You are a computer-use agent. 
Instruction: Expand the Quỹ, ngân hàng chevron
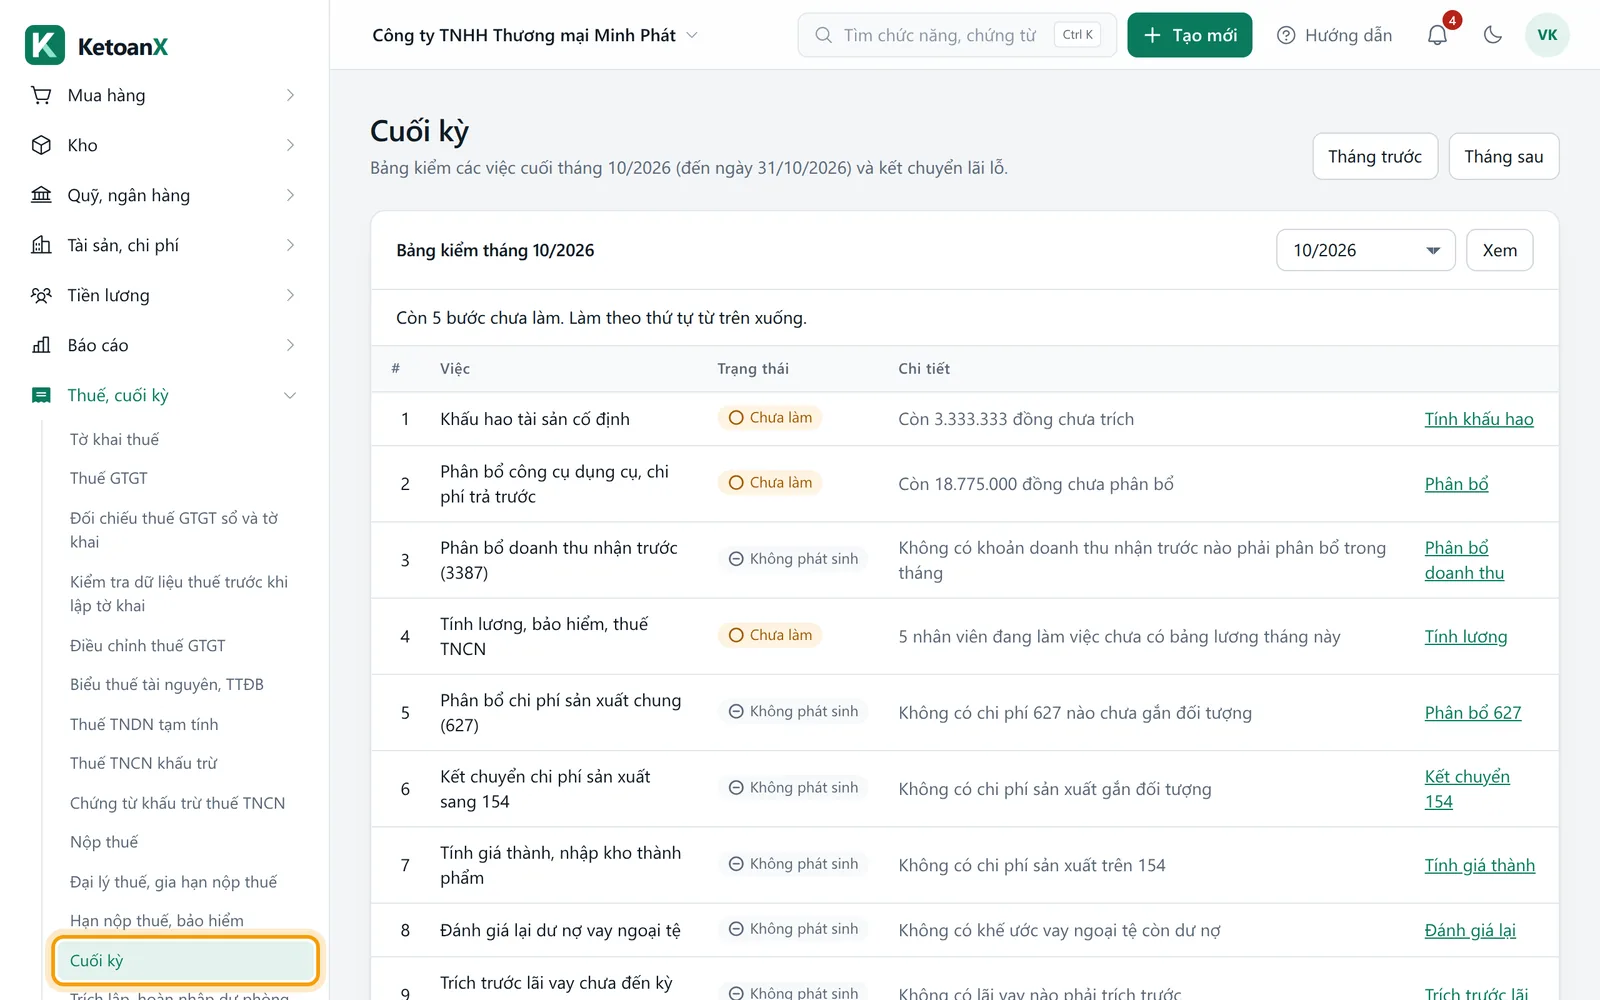click(x=290, y=195)
